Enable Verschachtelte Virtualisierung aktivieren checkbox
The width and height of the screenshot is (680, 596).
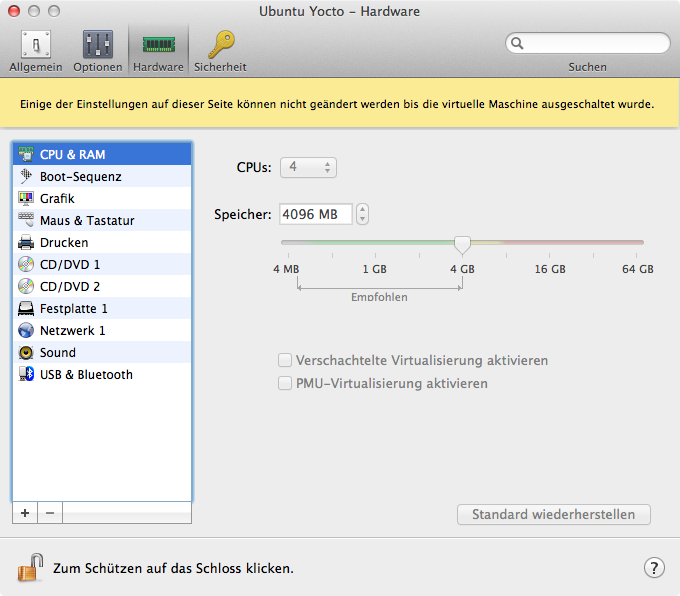point(285,360)
